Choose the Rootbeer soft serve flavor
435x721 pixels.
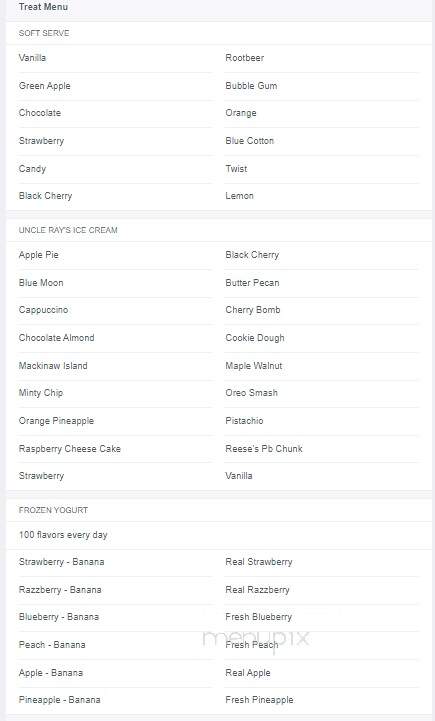[244, 58]
